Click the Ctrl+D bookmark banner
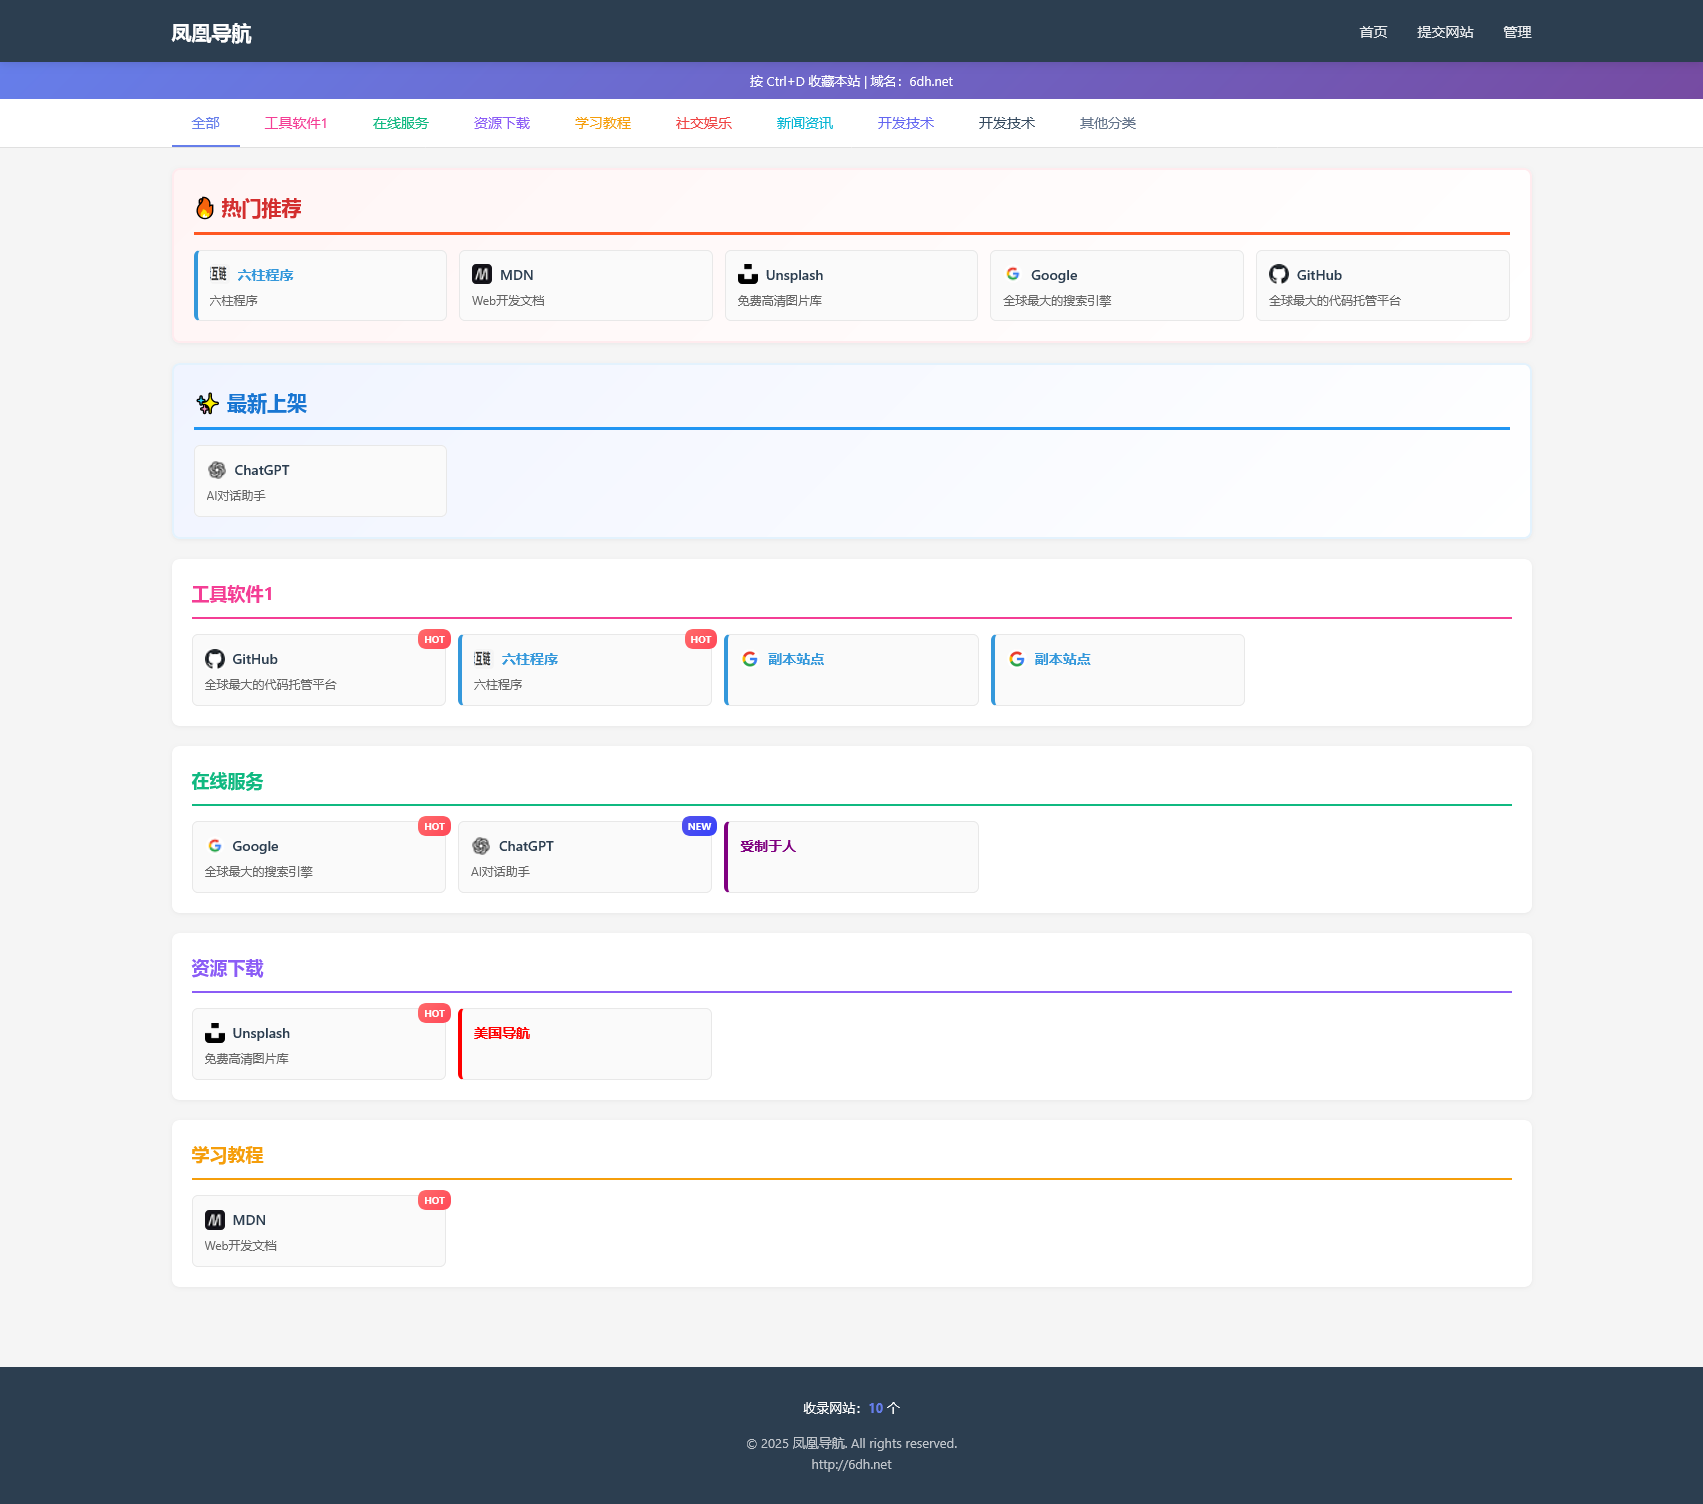Viewport: 1703px width, 1504px height. click(x=851, y=81)
